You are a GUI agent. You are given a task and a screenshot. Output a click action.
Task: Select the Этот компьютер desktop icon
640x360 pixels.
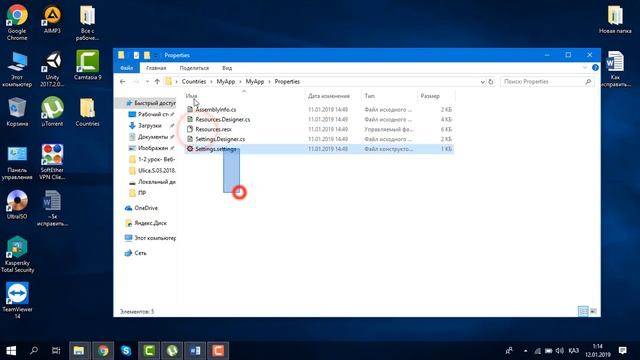(17, 69)
